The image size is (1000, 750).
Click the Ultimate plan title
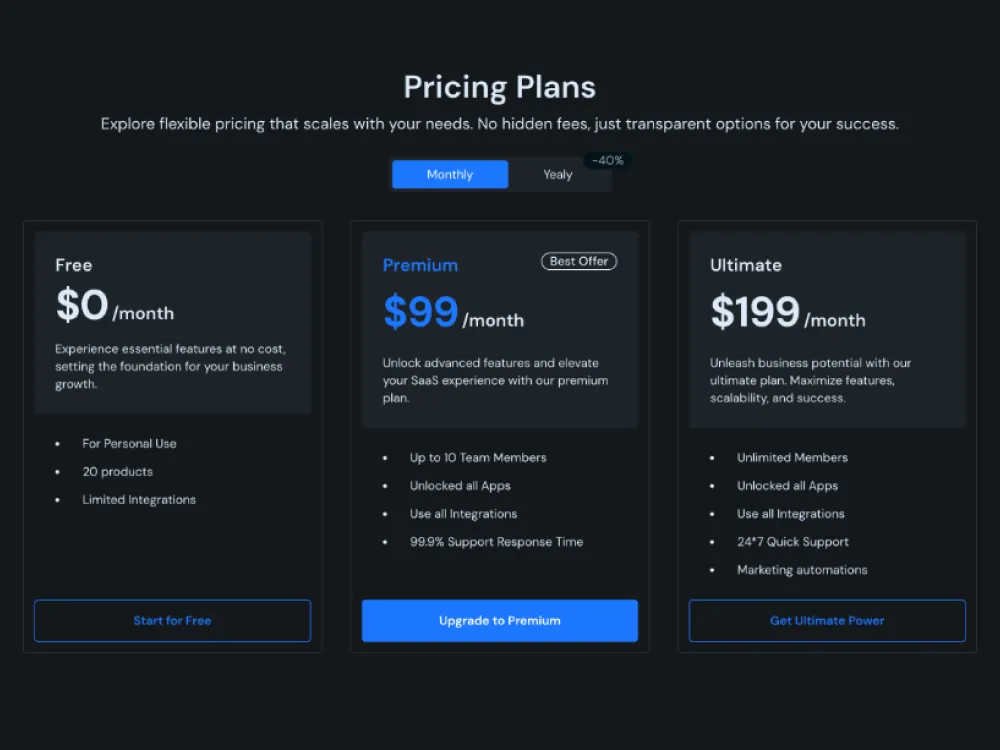tap(746, 265)
